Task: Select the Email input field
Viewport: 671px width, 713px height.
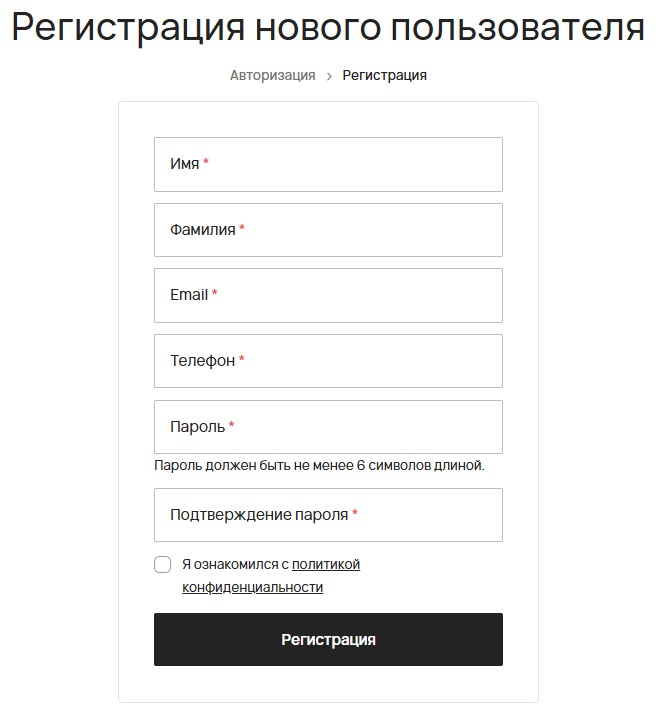Action: (328, 295)
